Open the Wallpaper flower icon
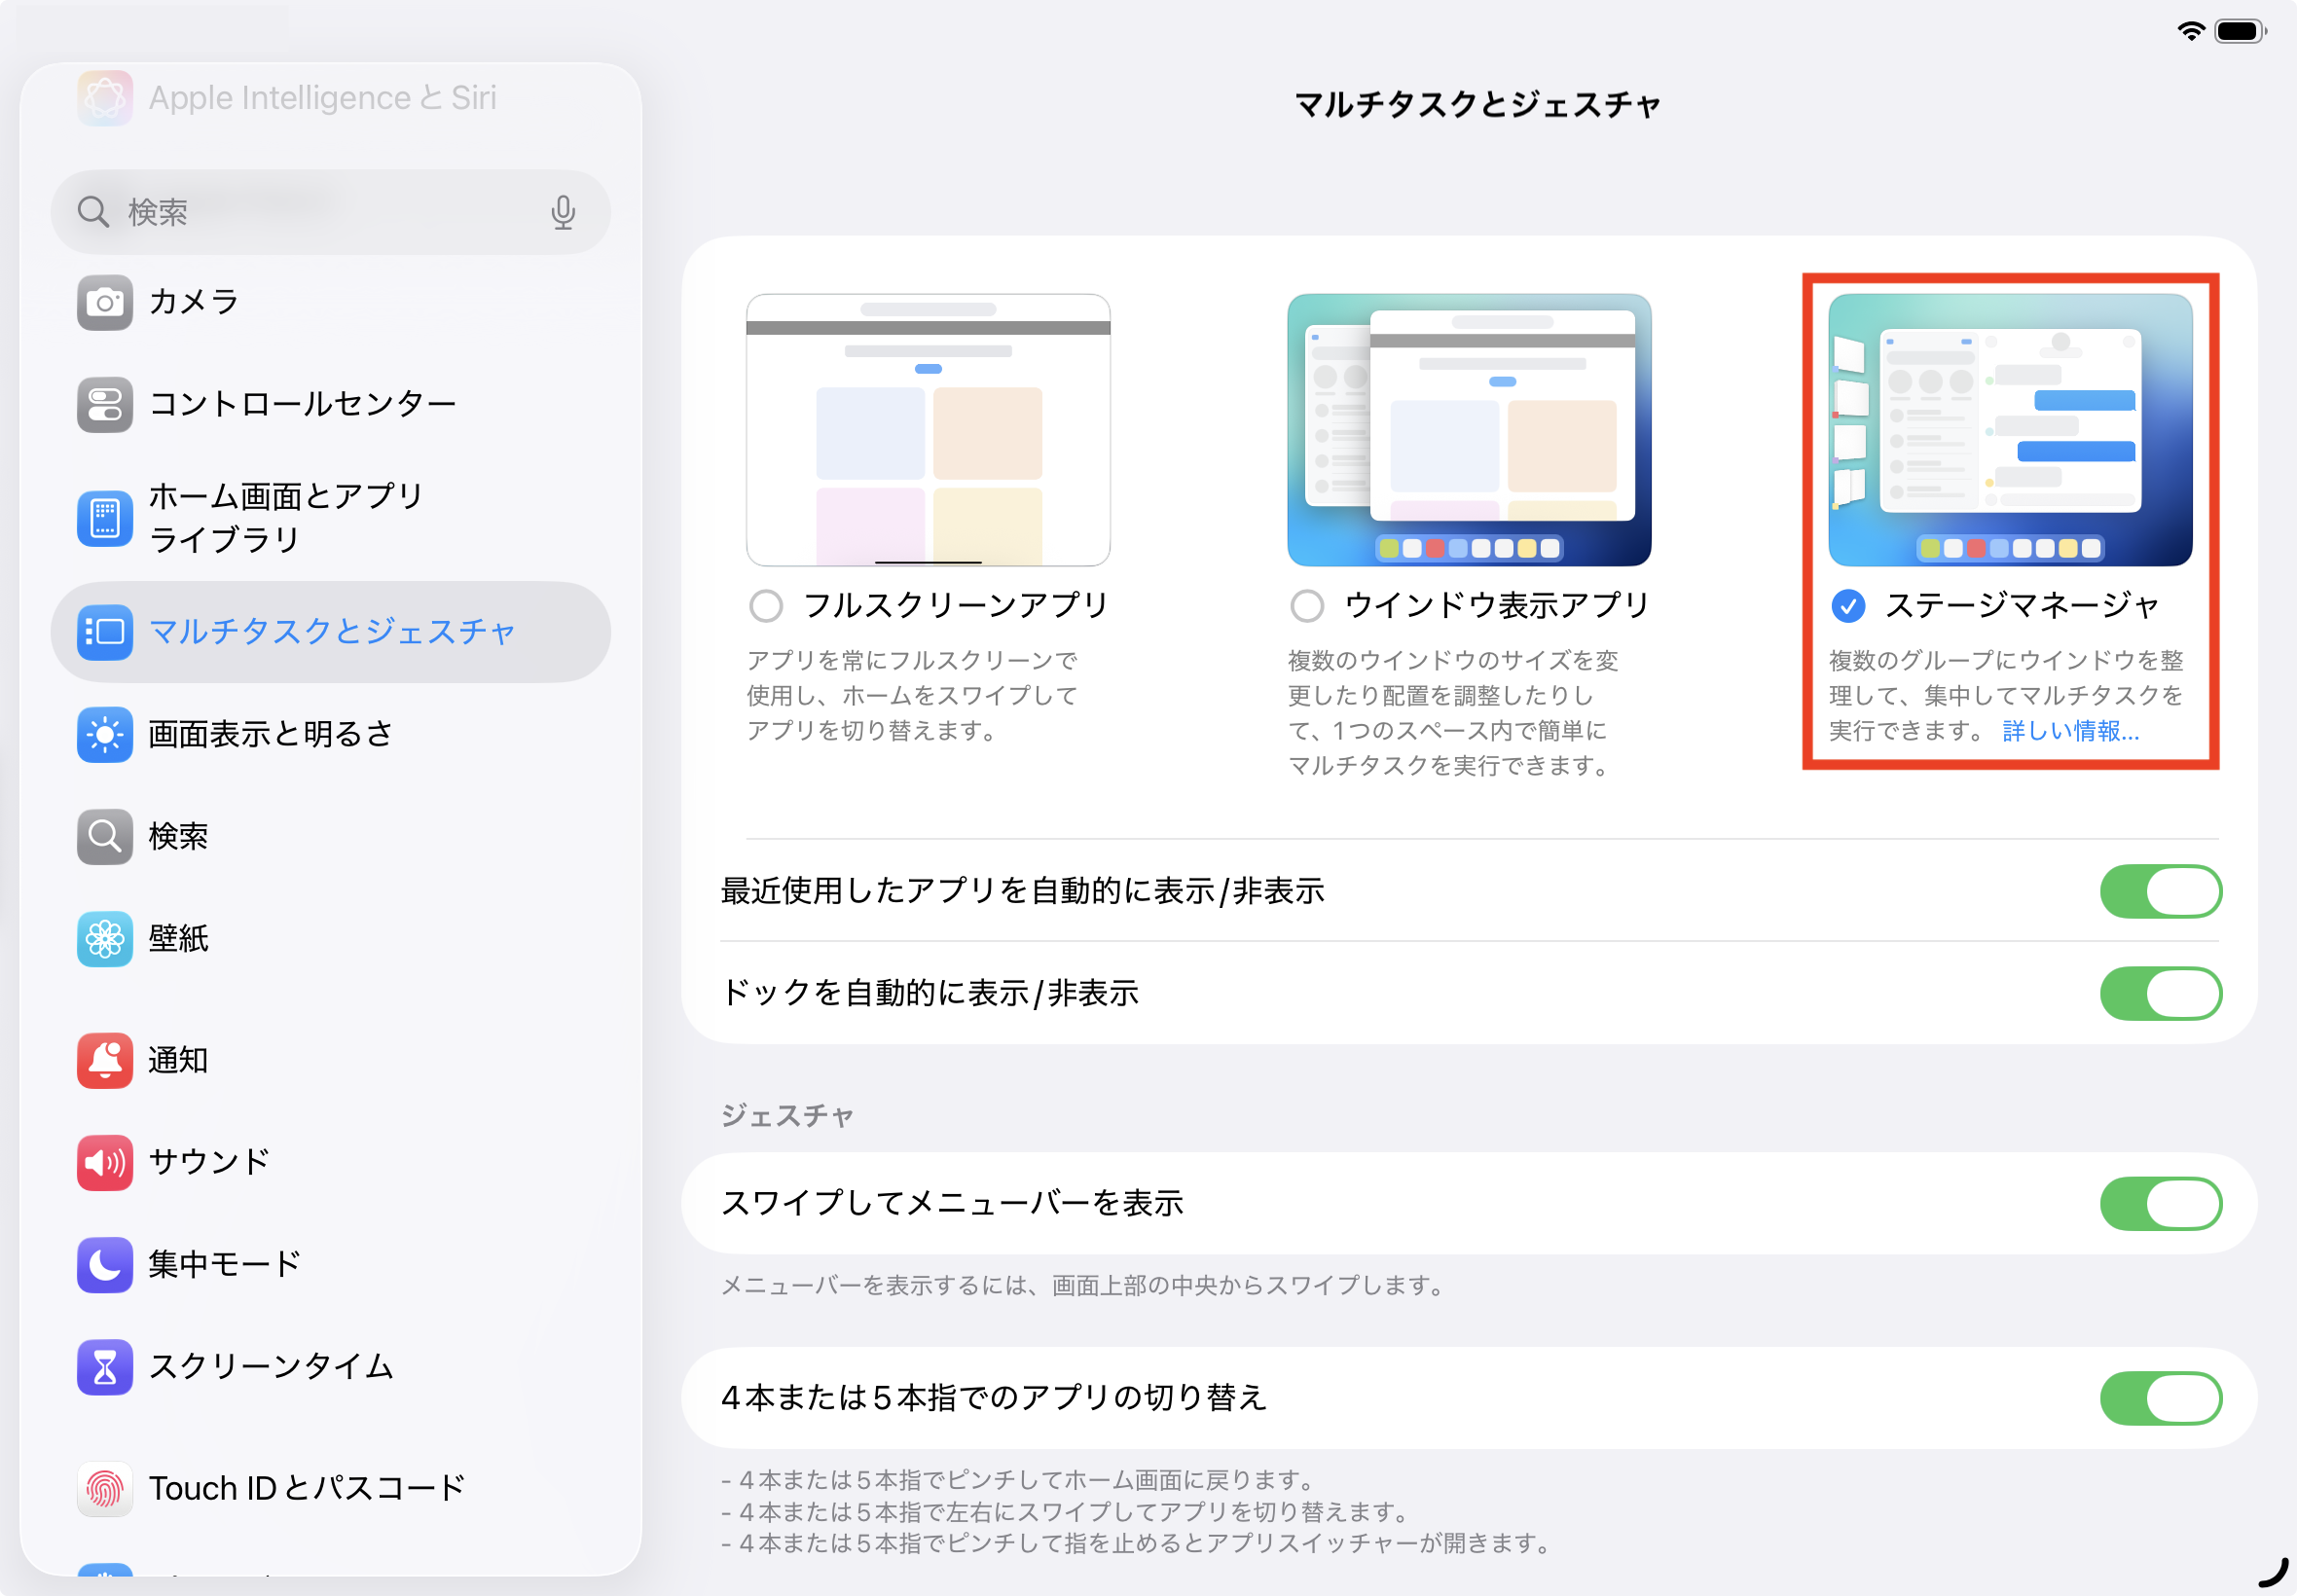This screenshot has width=2297, height=1596. (104, 938)
